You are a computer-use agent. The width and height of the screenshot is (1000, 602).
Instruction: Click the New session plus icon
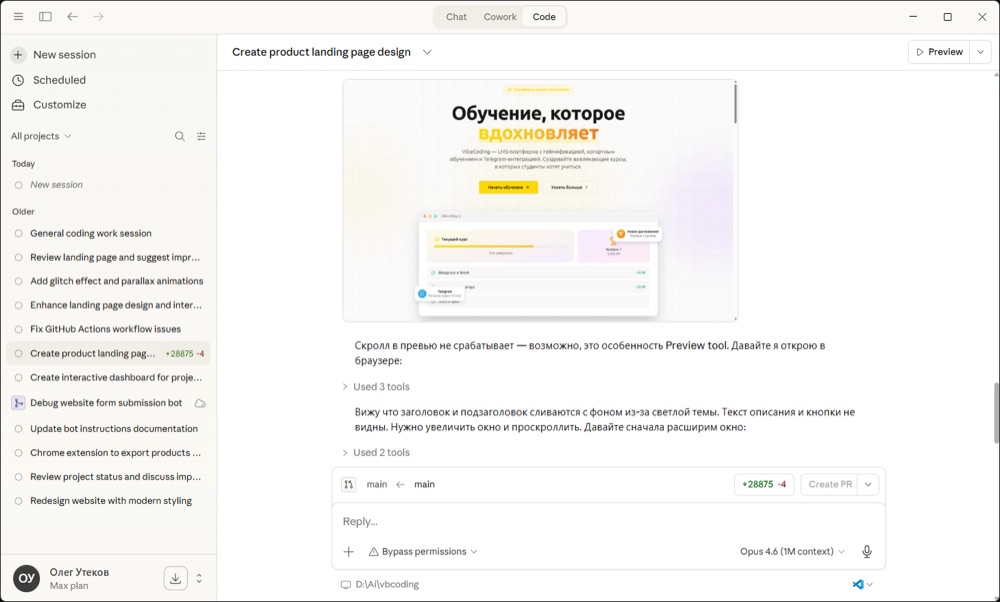(18, 55)
